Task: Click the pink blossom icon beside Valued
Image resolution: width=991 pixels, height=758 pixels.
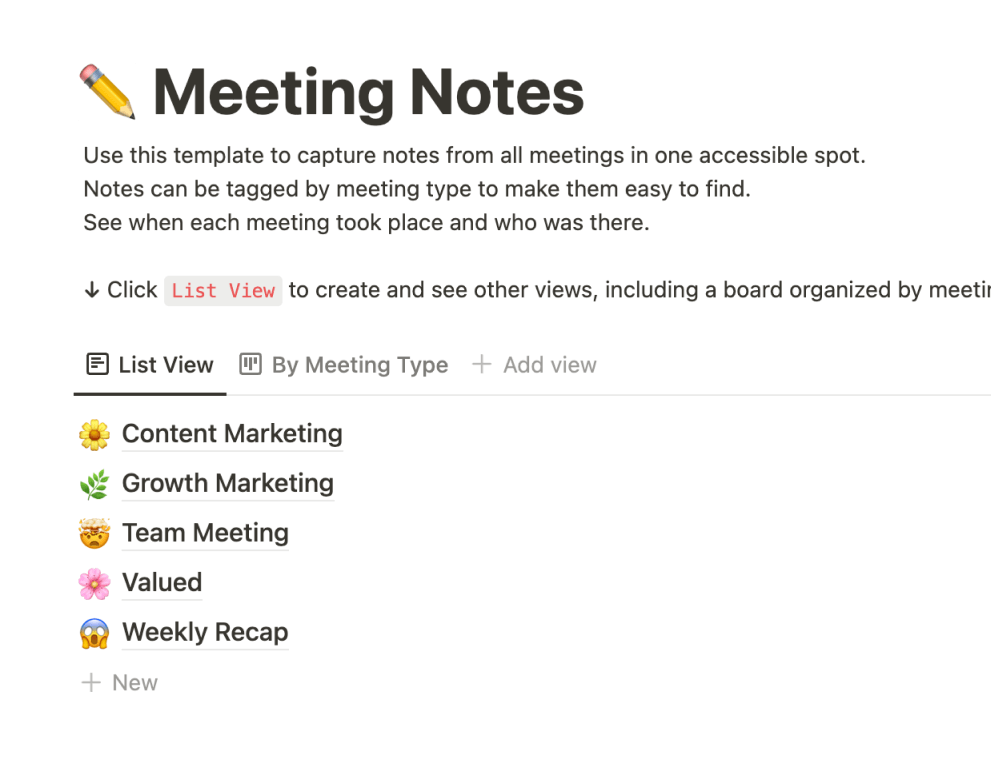Action: click(94, 583)
